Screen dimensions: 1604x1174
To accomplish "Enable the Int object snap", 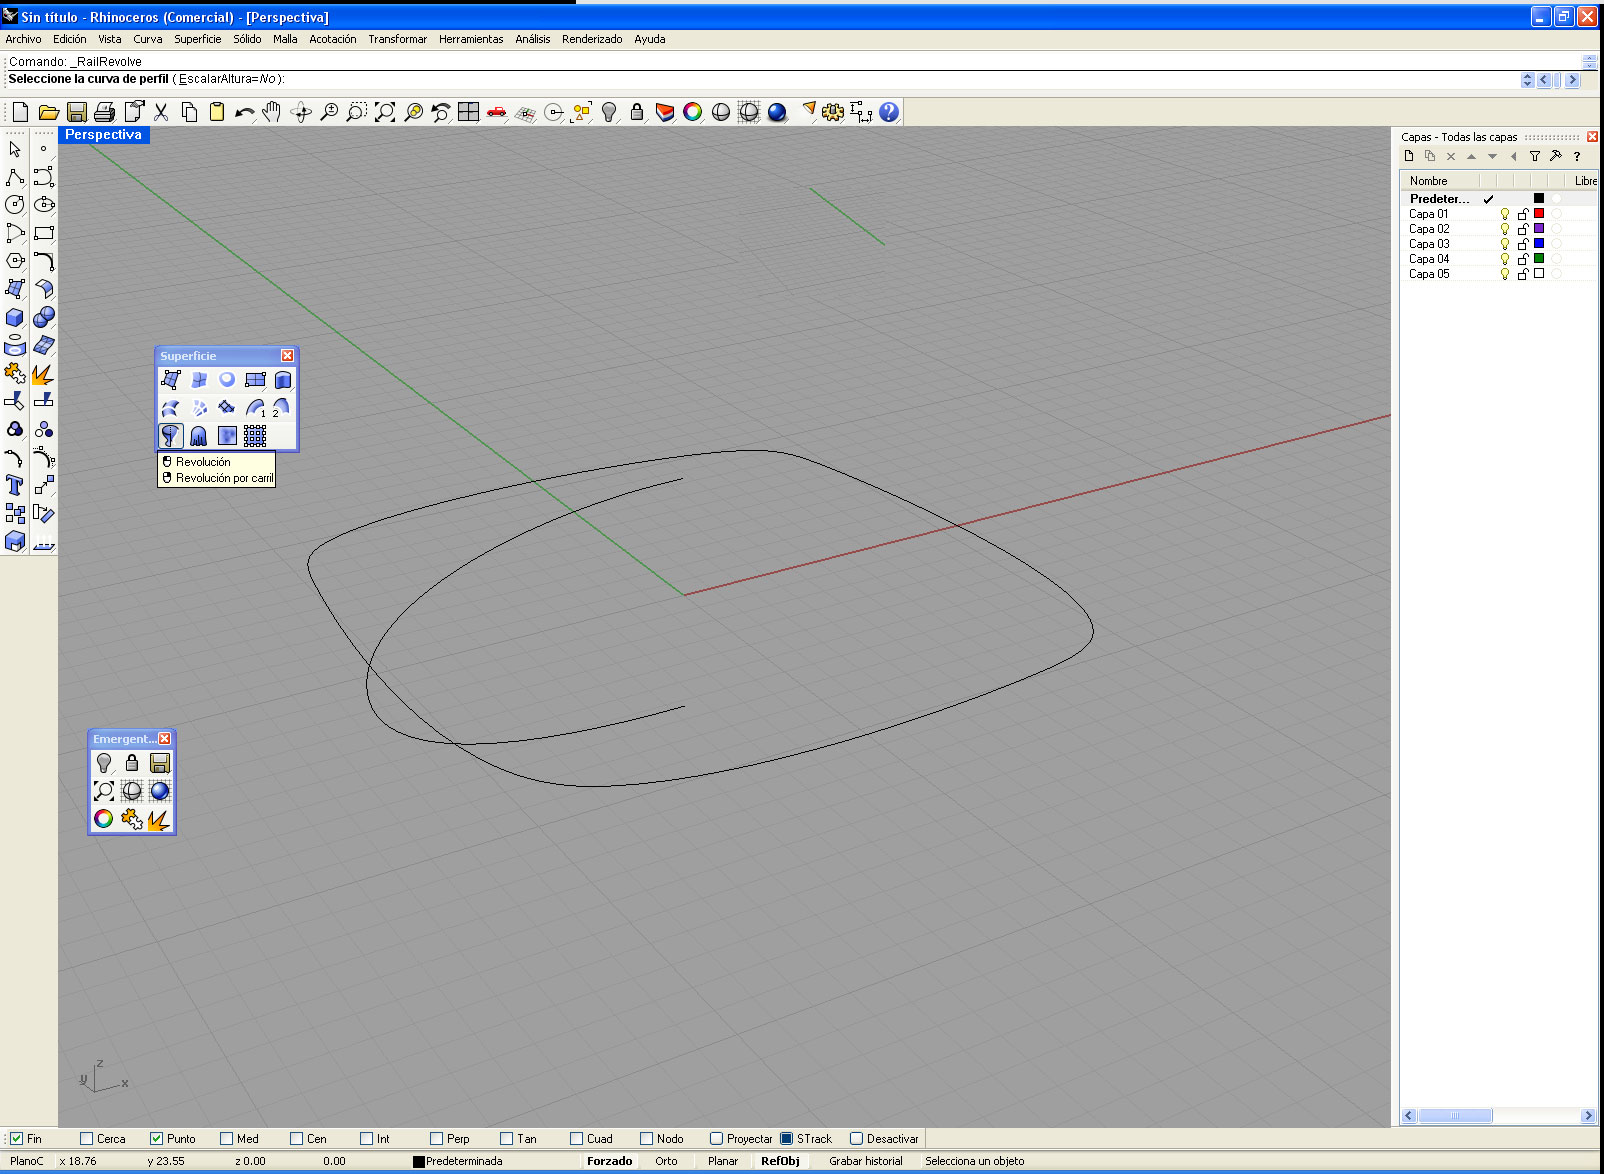I will pyautogui.click(x=366, y=1139).
